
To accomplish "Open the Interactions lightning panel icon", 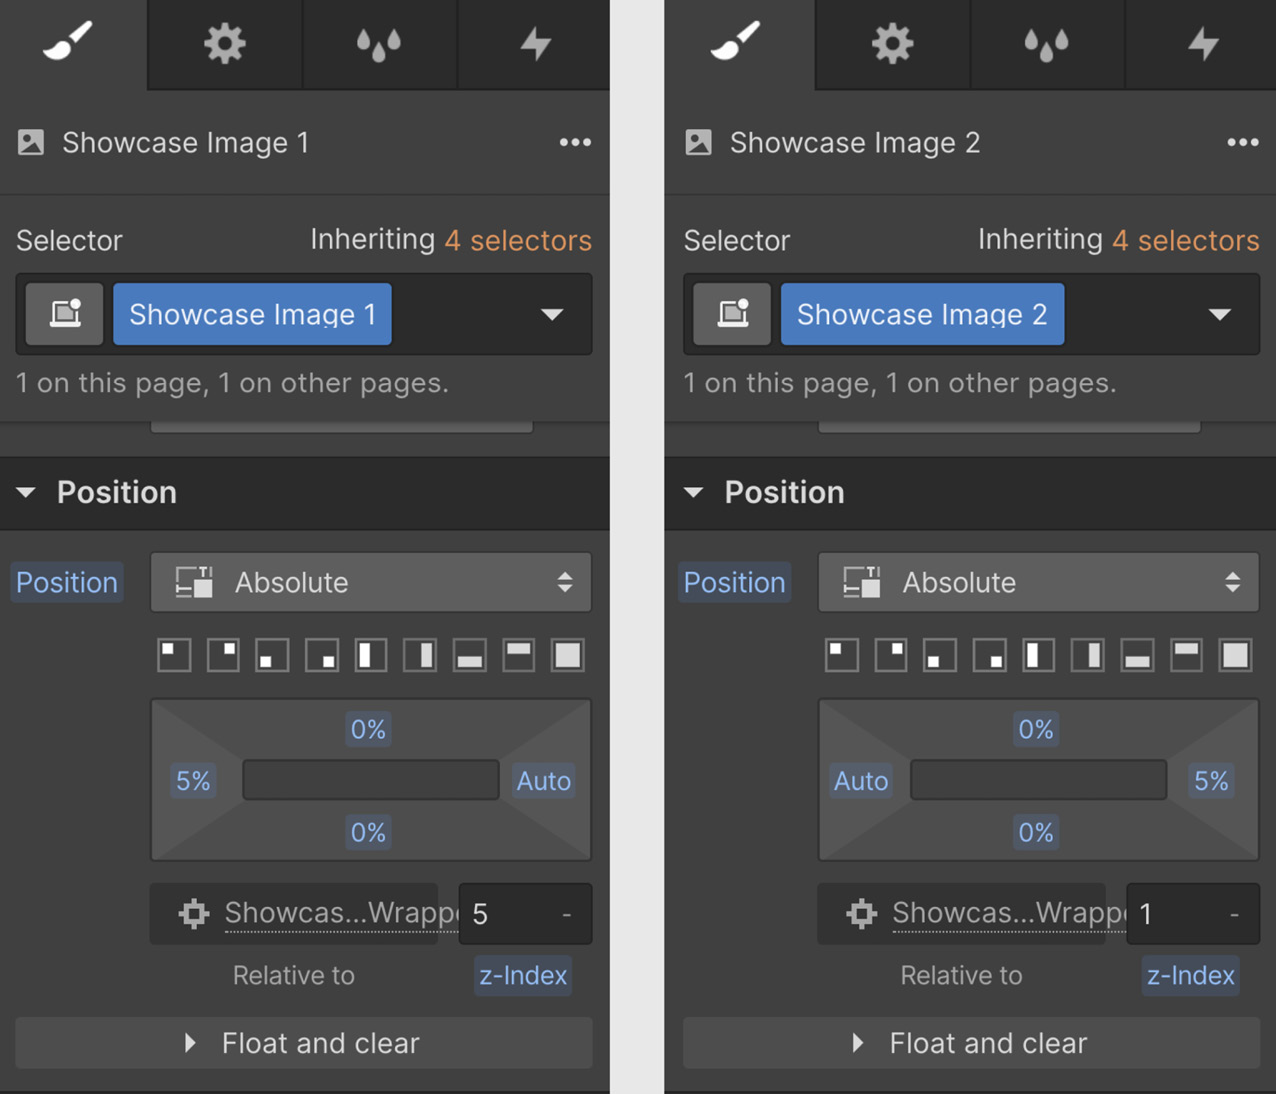I will pyautogui.click(x=533, y=44).
